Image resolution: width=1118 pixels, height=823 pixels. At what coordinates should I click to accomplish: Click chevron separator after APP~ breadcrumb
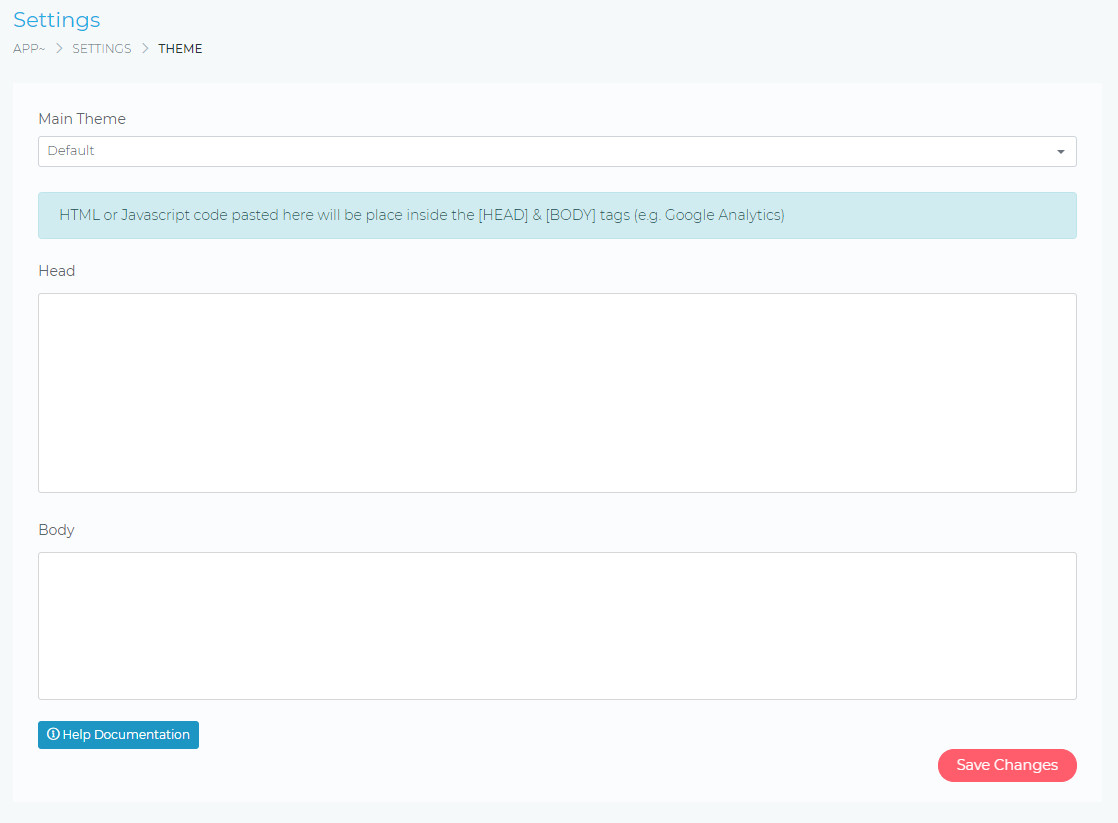59,49
